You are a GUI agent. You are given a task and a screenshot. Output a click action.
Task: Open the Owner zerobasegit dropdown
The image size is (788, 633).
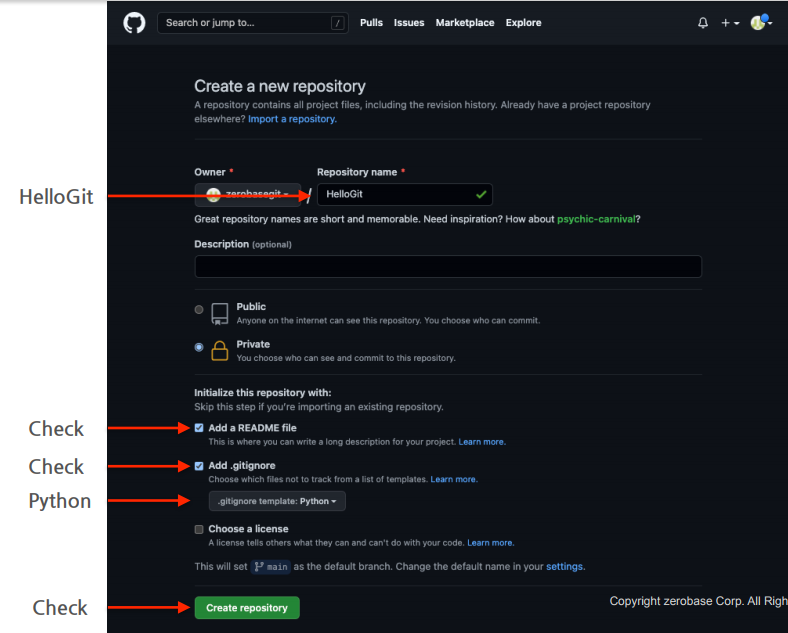[x=248, y=195]
